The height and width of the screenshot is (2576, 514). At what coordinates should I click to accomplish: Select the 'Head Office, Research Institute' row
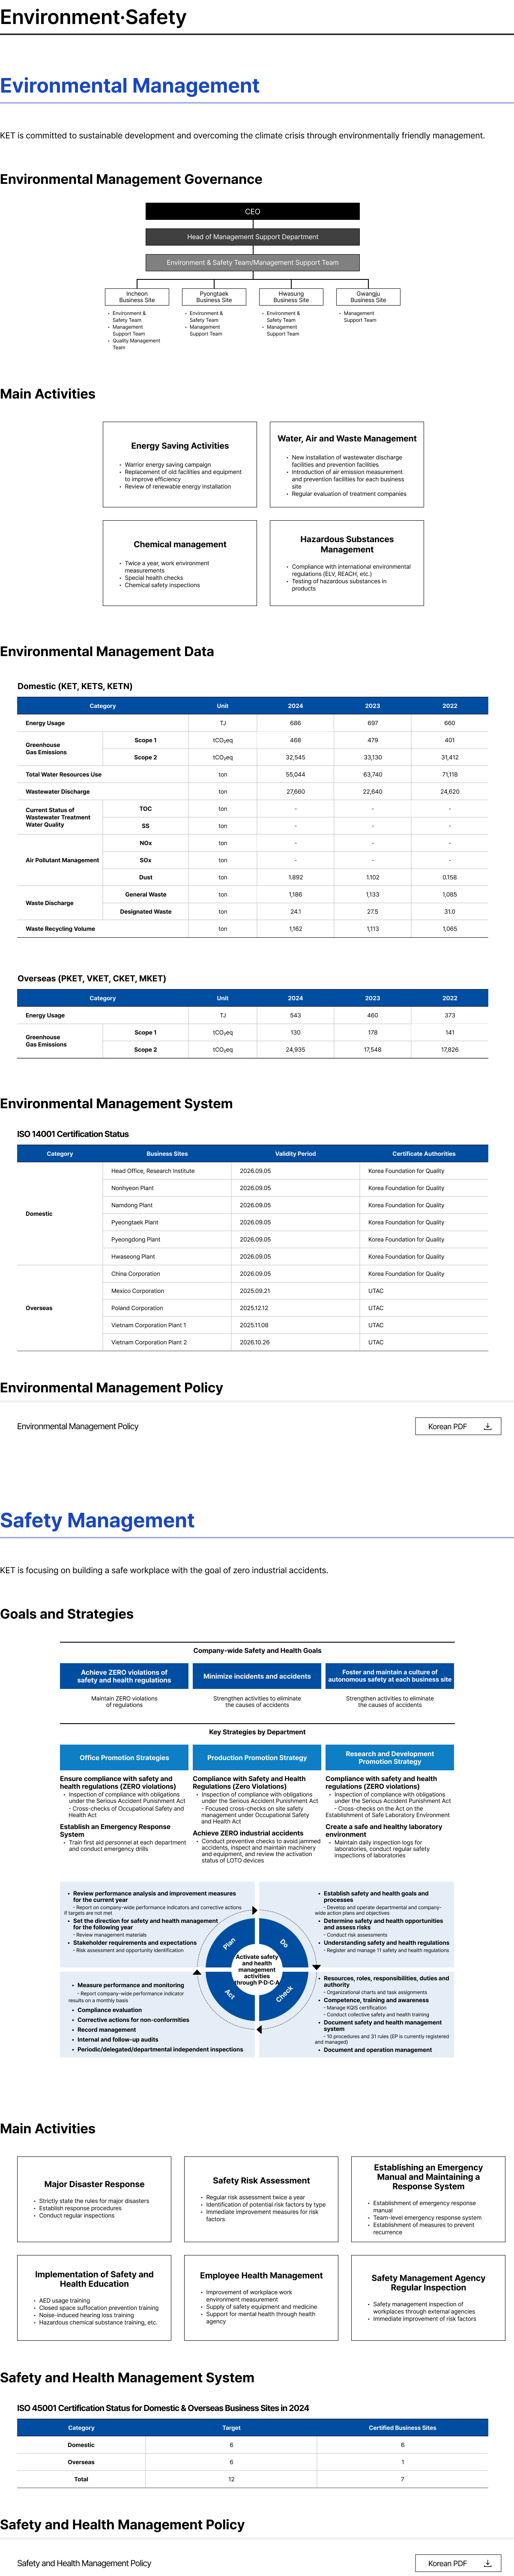click(x=296, y=1170)
